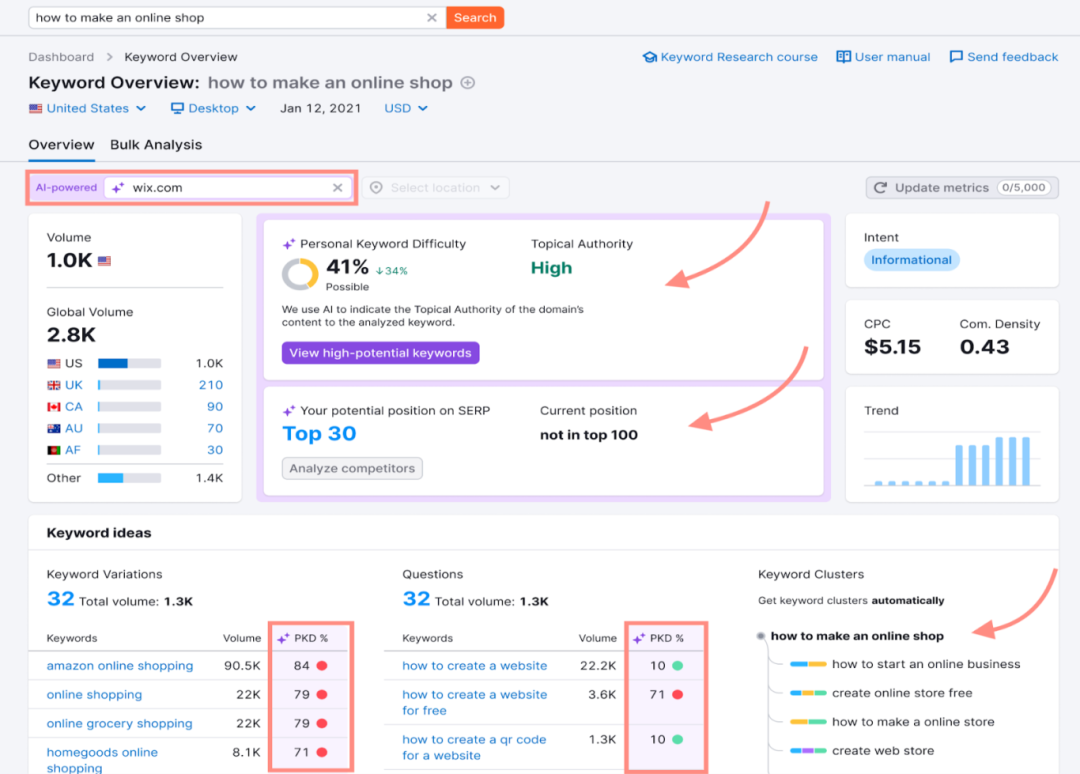The width and height of the screenshot is (1080, 774).
Task: Clear the wix.com domain field
Action: [x=338, y=188]
